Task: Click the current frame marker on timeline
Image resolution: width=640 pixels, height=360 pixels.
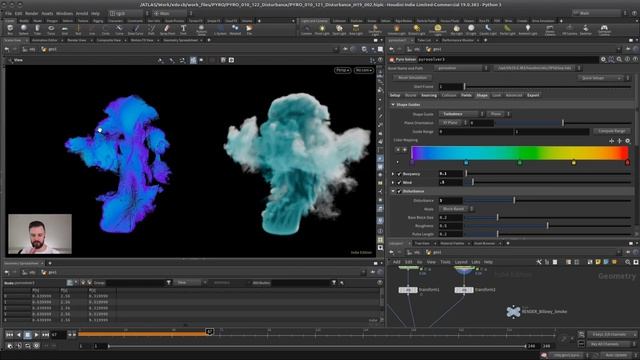Action: [x=209, y=332]
